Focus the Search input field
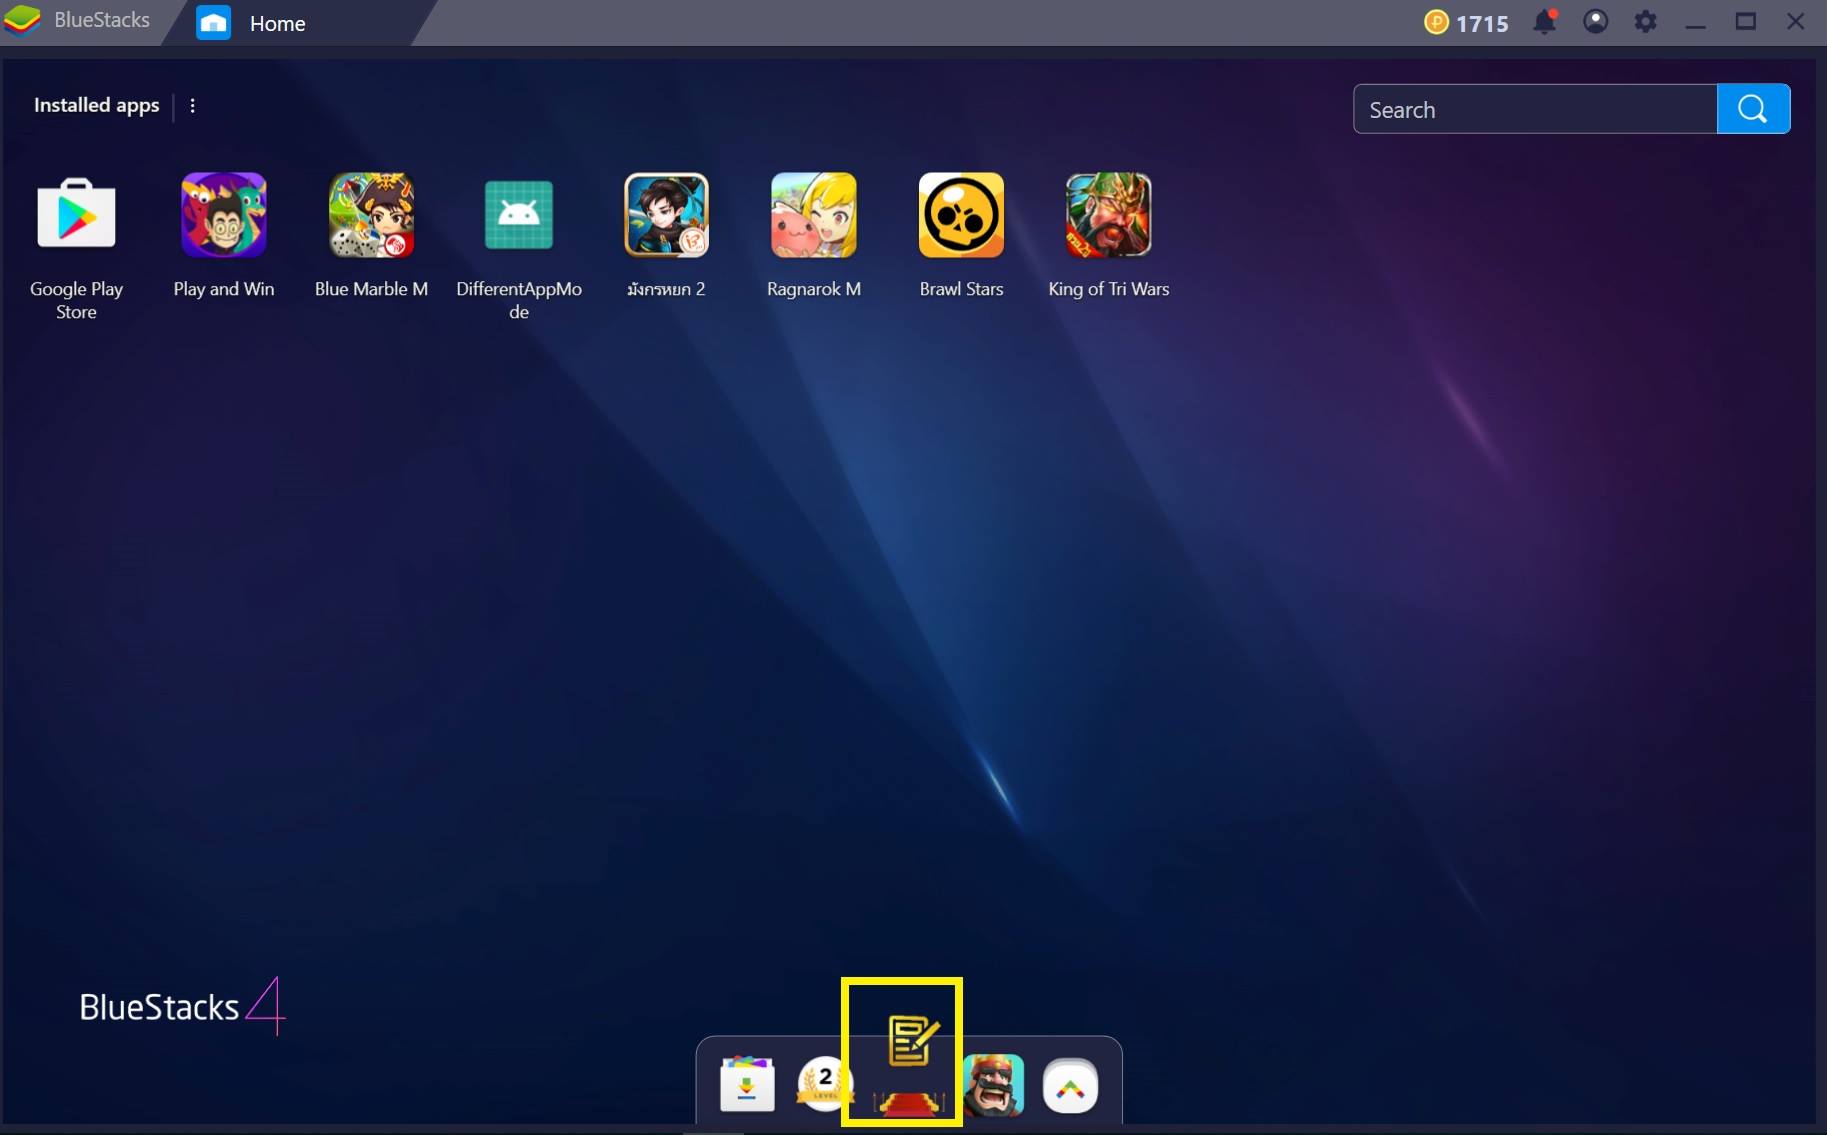Screen dimensions: 1827x1135 [1535, 109]
